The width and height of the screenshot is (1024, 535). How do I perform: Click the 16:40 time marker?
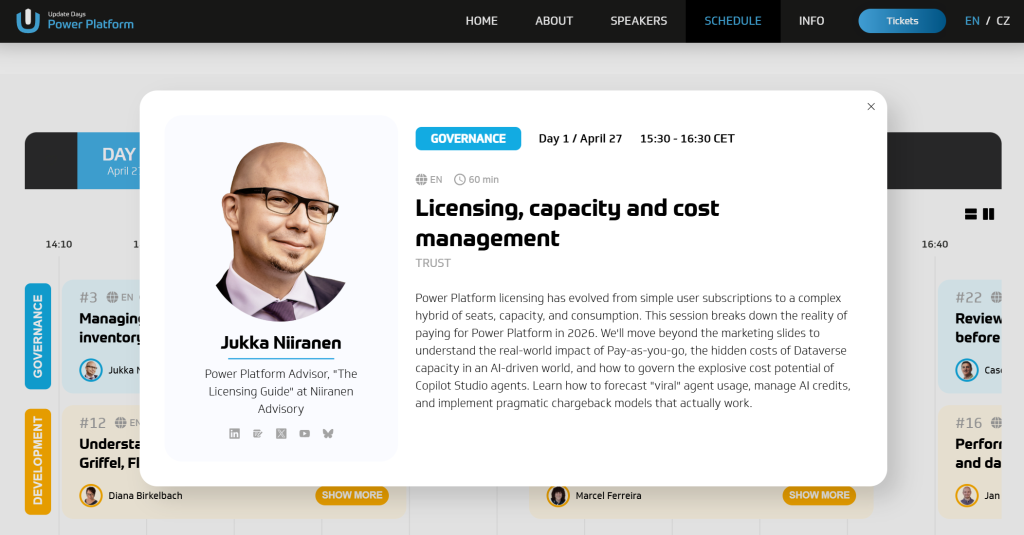(x=935, y=244)
